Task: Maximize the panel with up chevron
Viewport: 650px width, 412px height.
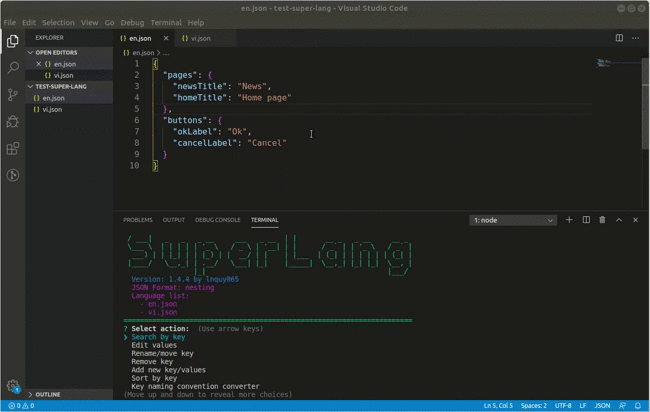Action: pos(619,220)
